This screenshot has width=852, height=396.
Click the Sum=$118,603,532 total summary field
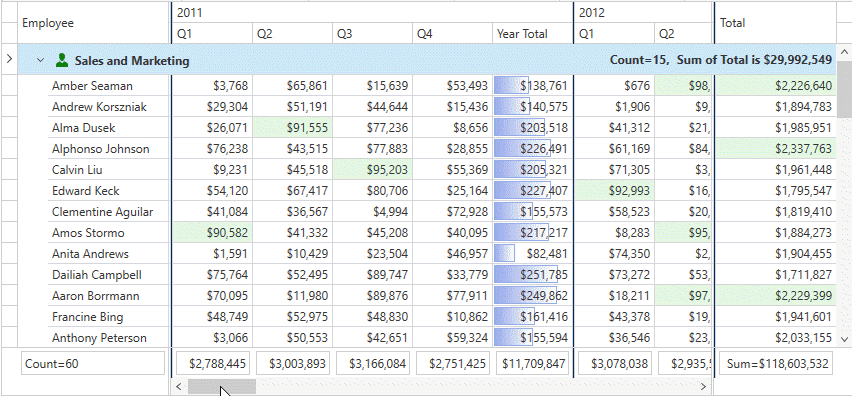(x=775, y=363)
